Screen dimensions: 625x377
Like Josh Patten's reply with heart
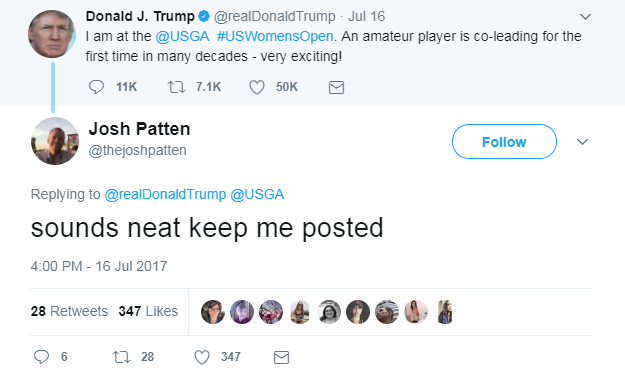(202, 357)
